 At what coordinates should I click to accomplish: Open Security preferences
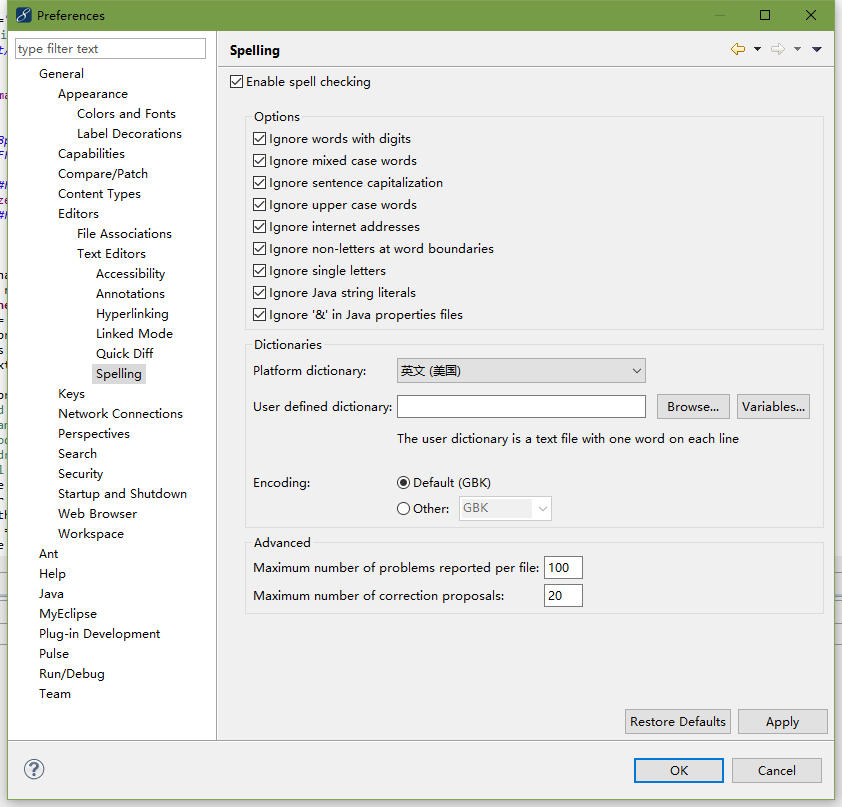tap(81, 474)
